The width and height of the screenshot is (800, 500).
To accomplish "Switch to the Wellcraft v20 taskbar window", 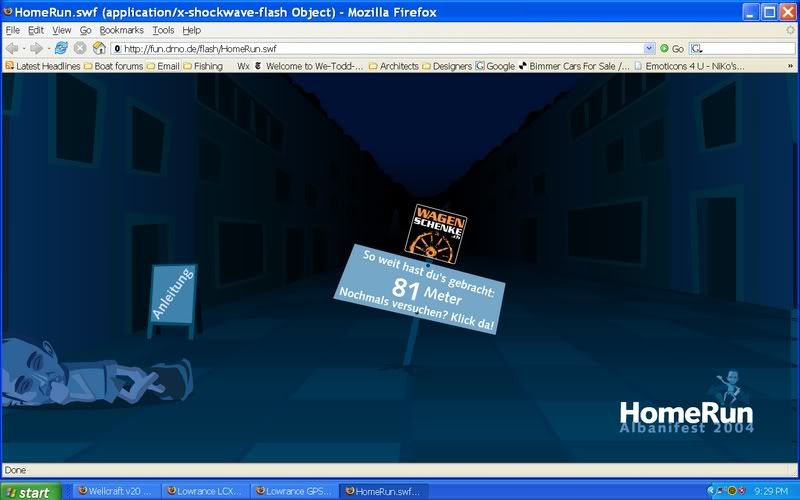I will (118, 491).
